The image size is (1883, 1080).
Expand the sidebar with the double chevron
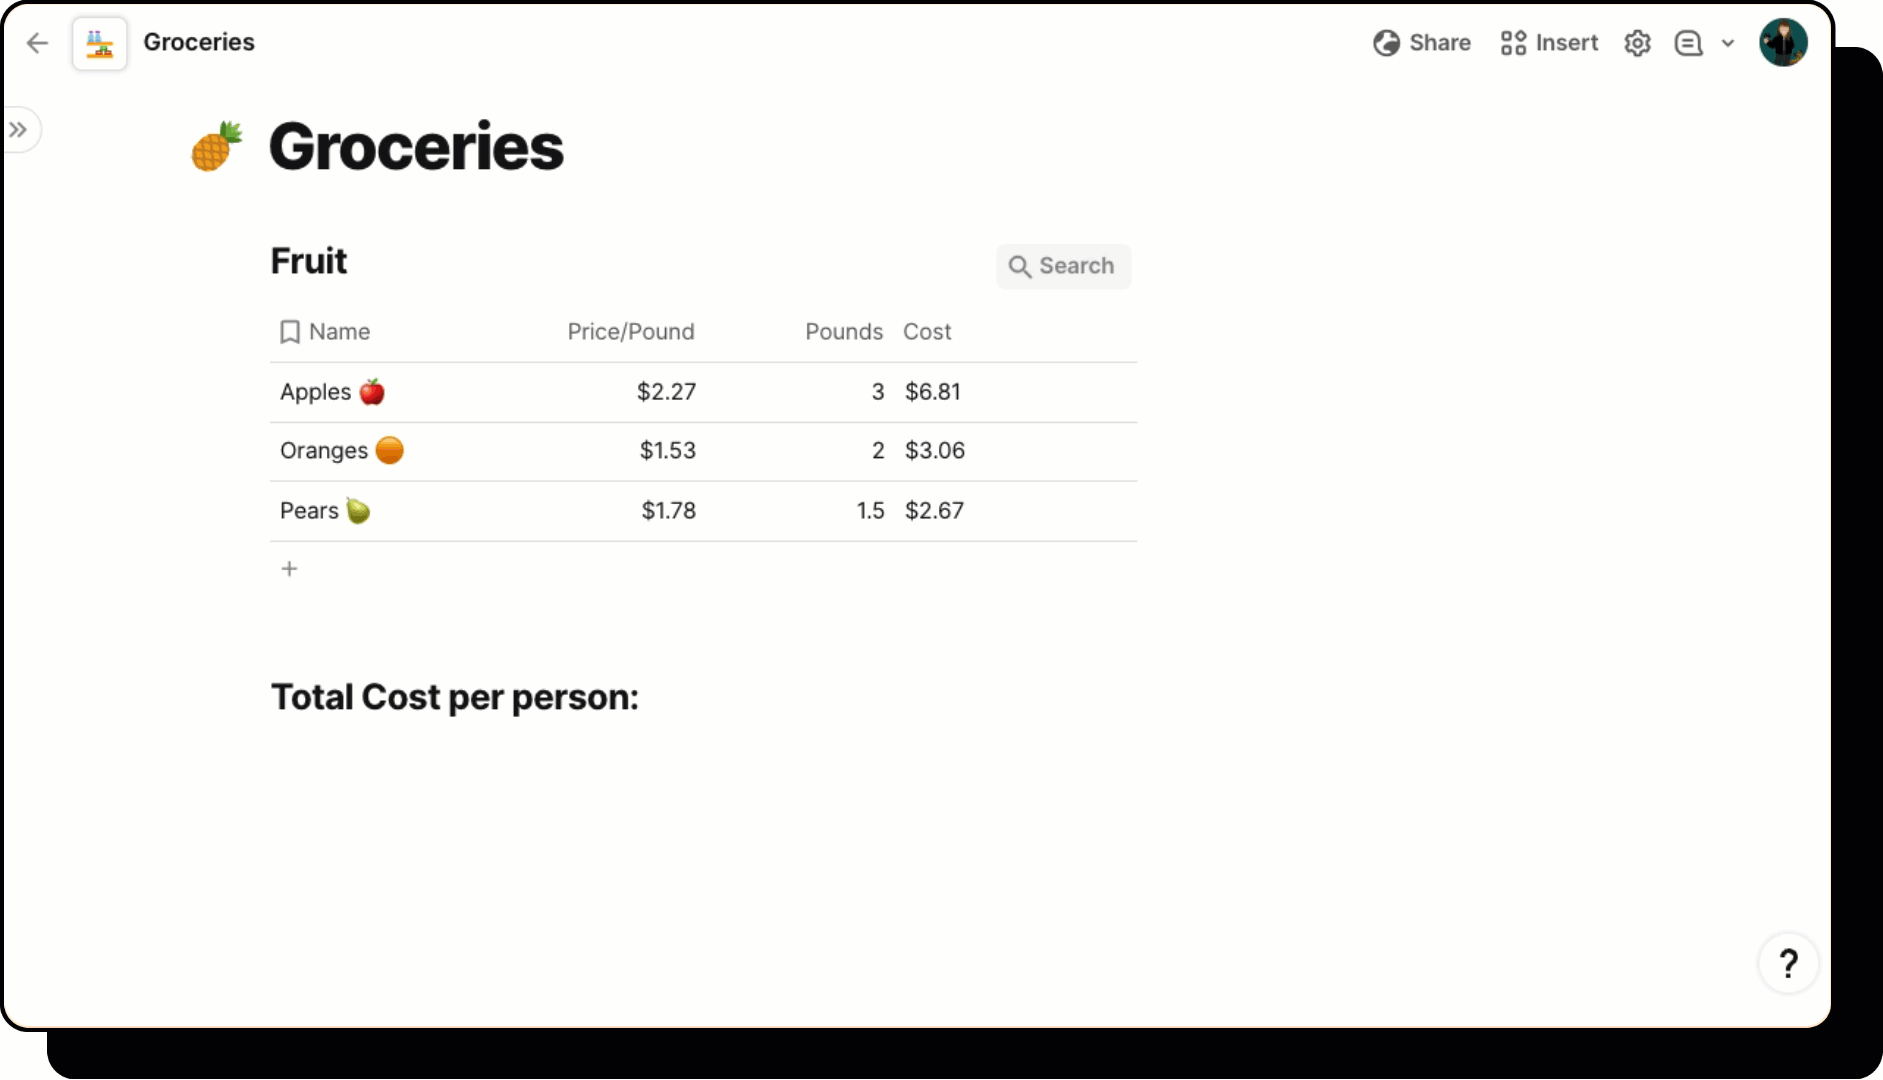coord(18,129)
